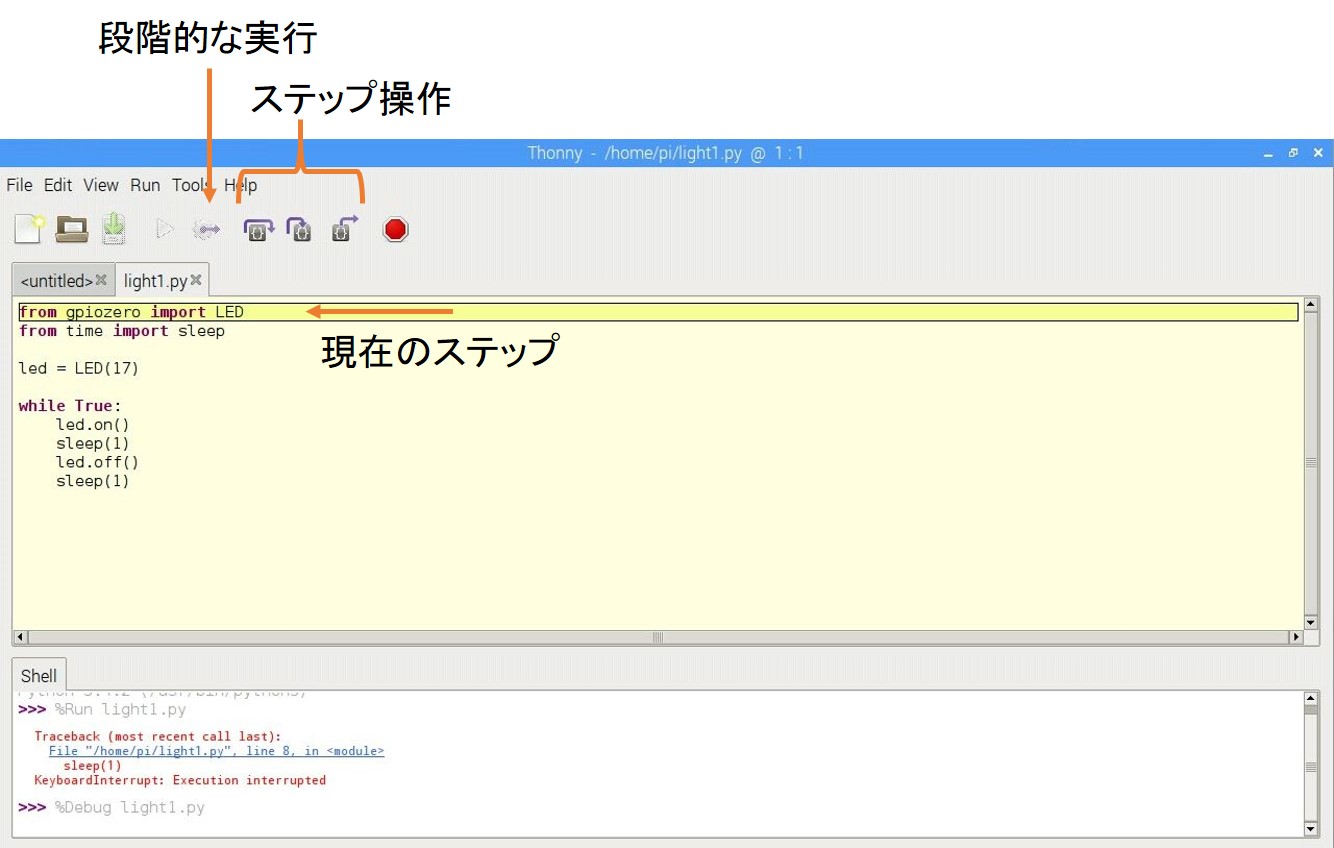Open the Run menu
This screenshot has width=1334, height=848.
point(145,185)
